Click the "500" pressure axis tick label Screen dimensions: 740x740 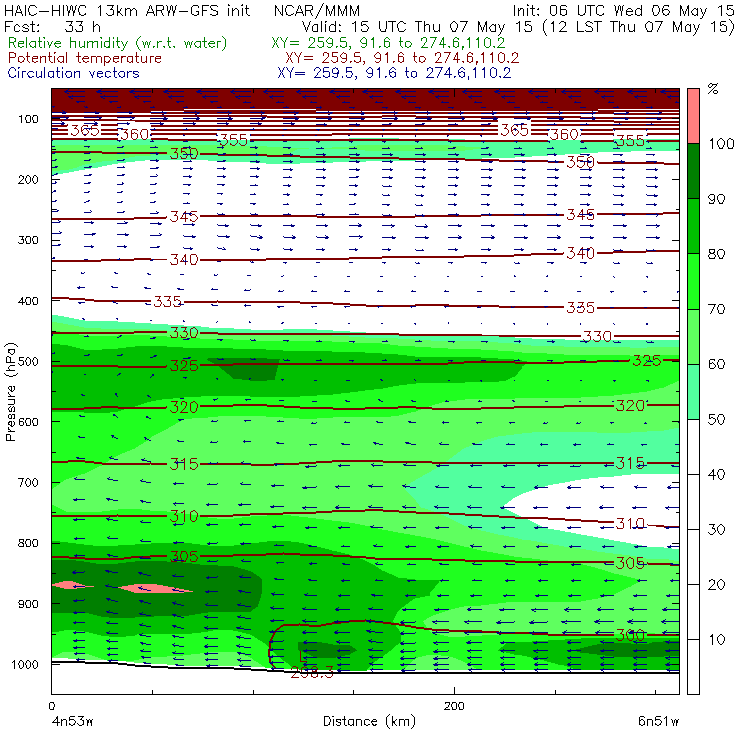pos(28,362)
